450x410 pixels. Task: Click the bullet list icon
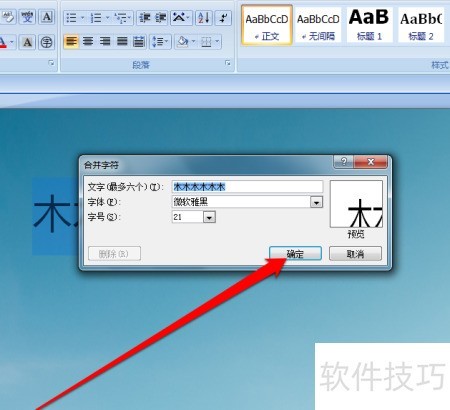tap(71, 17)
